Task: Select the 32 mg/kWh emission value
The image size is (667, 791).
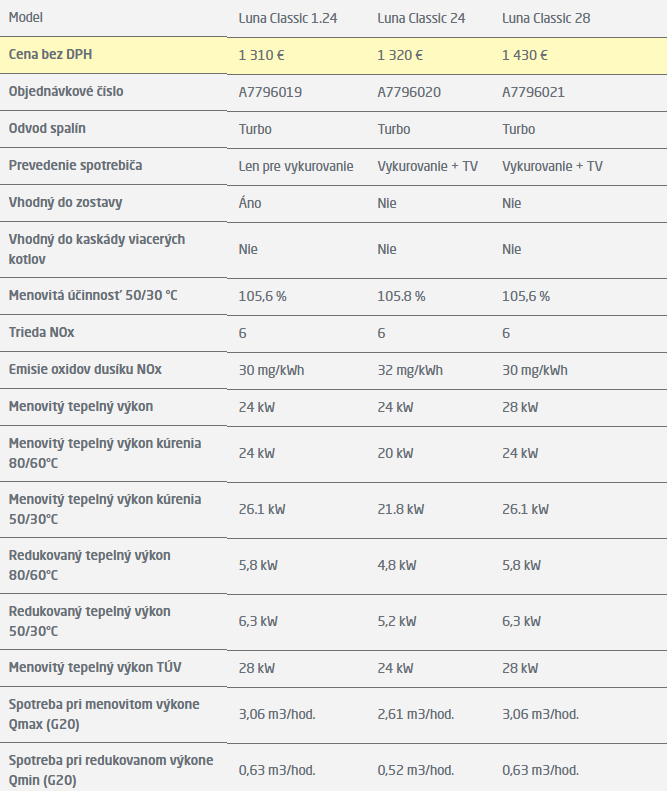Action: [x=410, y=370]
